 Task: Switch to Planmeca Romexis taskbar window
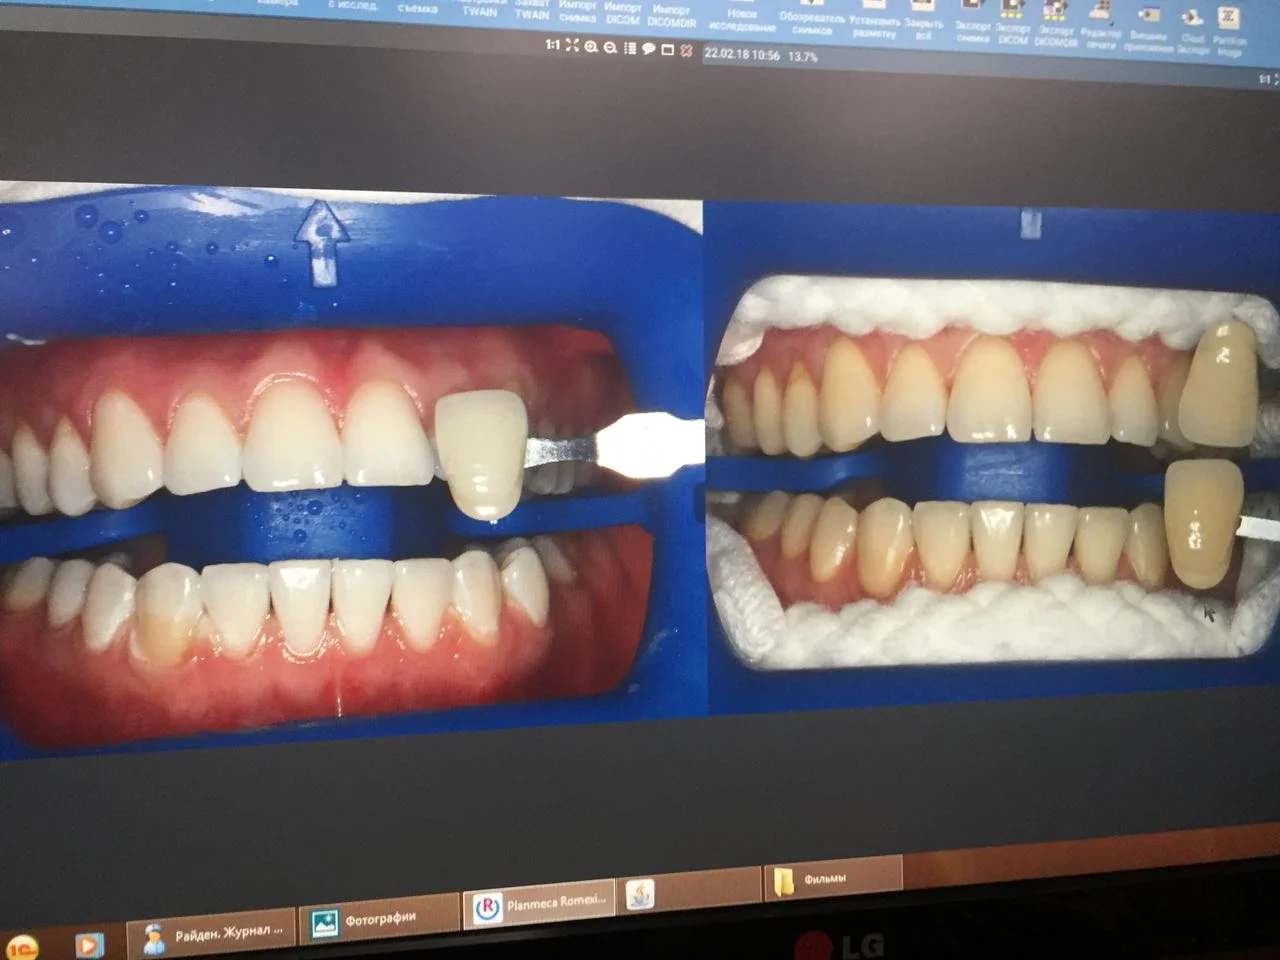(538, 905)
